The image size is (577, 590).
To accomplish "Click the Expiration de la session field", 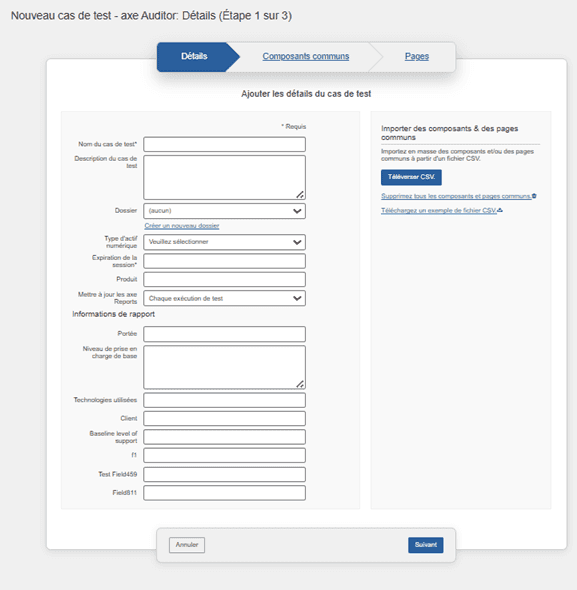I will 224,261.
